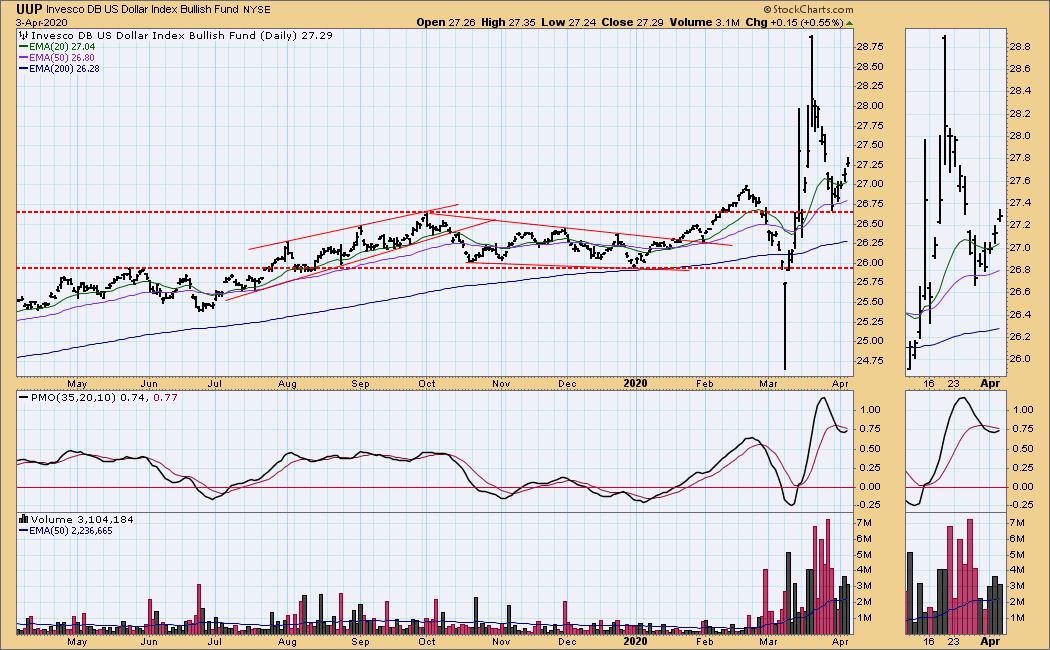The image size is (1050, 650).
Task: Click the EMA(50) 2,236,665 volume legend
Action: 66,530
